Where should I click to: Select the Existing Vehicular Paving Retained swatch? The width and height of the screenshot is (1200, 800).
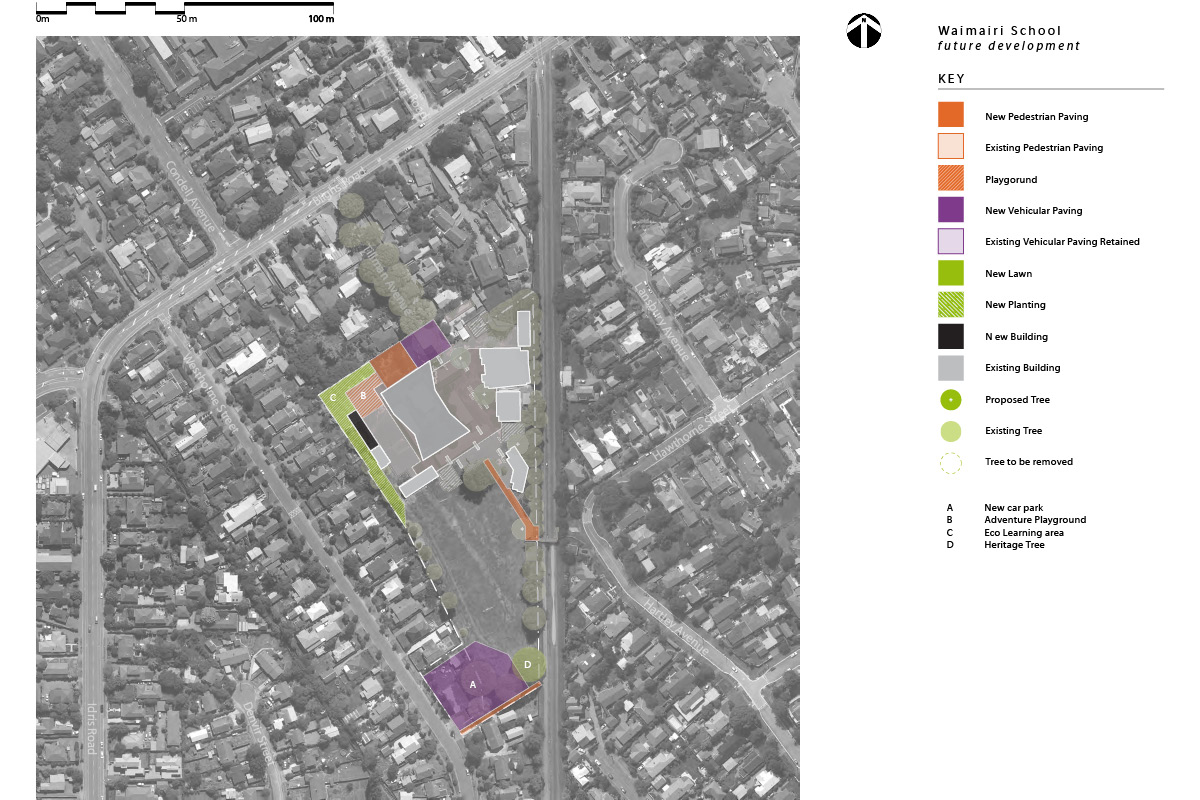click(951, 241)
